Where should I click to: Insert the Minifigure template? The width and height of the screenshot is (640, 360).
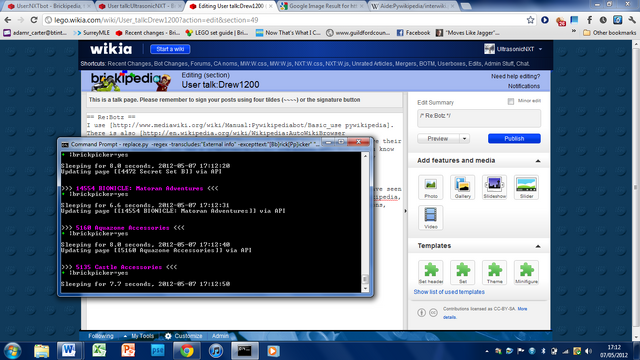(x=526, y=272)
